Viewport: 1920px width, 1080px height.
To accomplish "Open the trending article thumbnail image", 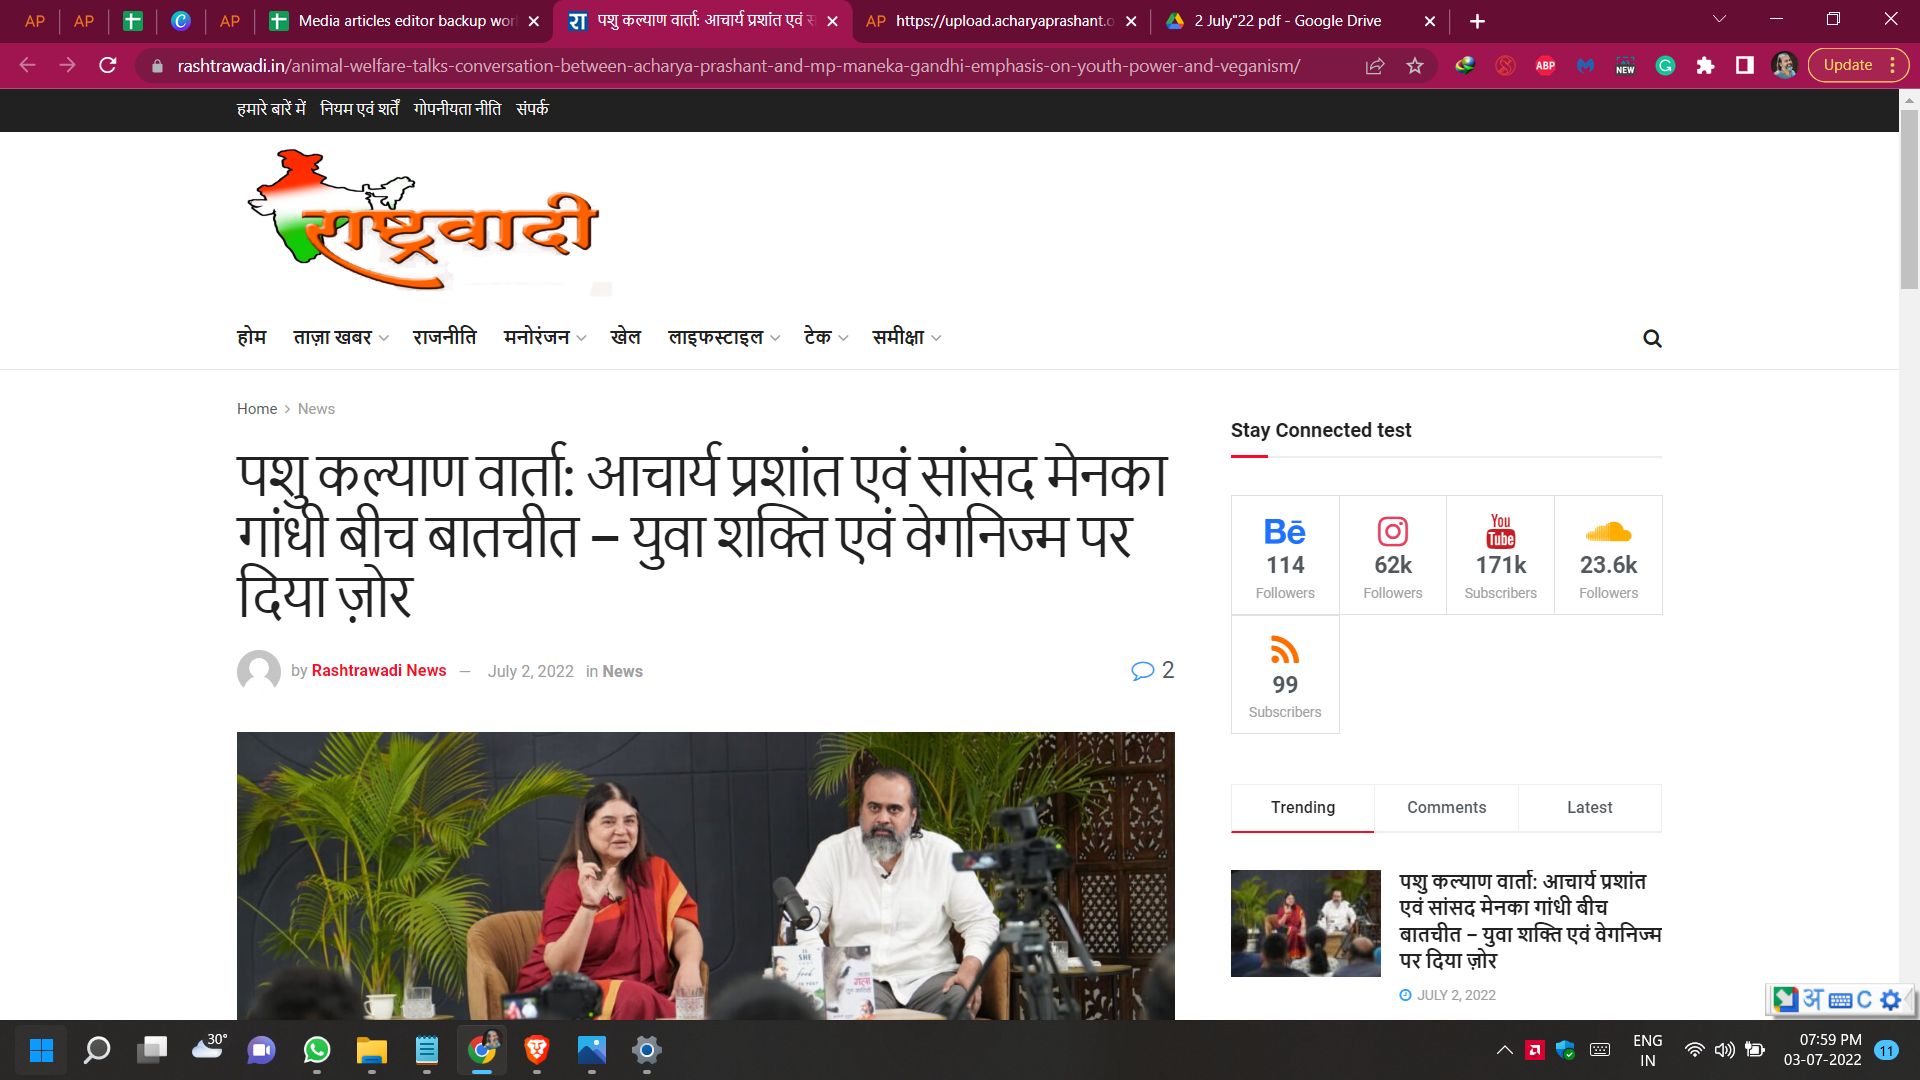I will click(1305, 923).
